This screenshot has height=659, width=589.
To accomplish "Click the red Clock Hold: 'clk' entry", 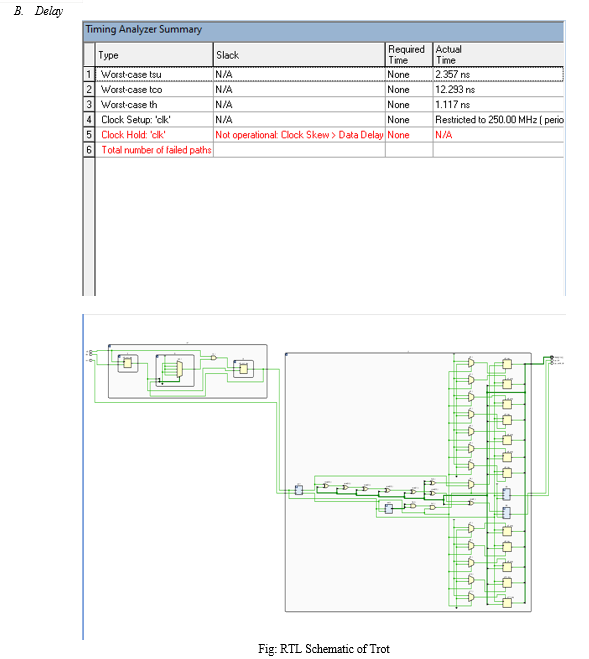I will click(x=133, y=134).
